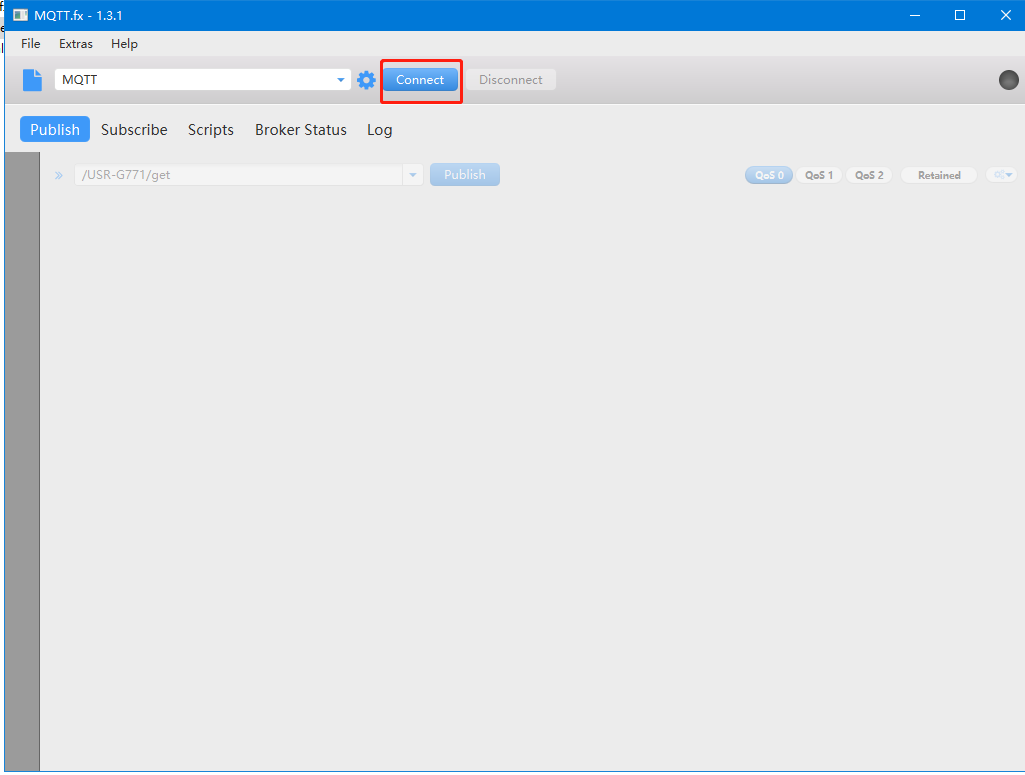1025x775 pixels.
Task: Open the Extras menu
Action: coord(76,44)
